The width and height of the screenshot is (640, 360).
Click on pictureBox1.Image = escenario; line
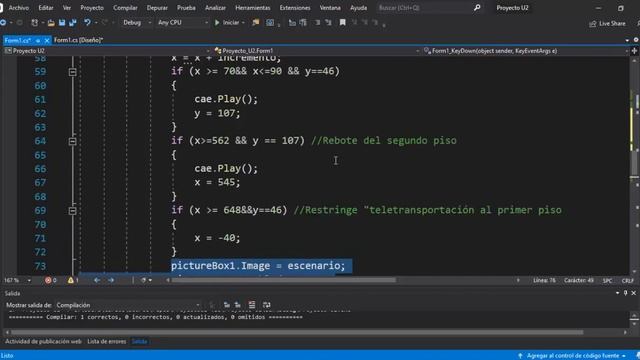(258, 266)
